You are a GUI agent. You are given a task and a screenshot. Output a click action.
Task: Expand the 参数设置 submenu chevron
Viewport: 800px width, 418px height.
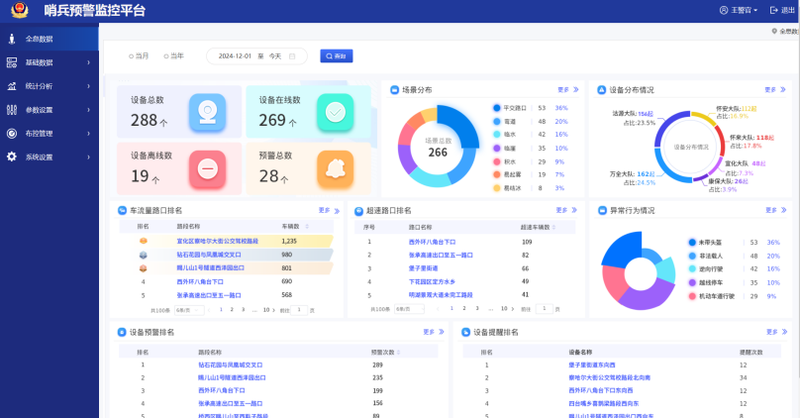click(x=89, y=110)
